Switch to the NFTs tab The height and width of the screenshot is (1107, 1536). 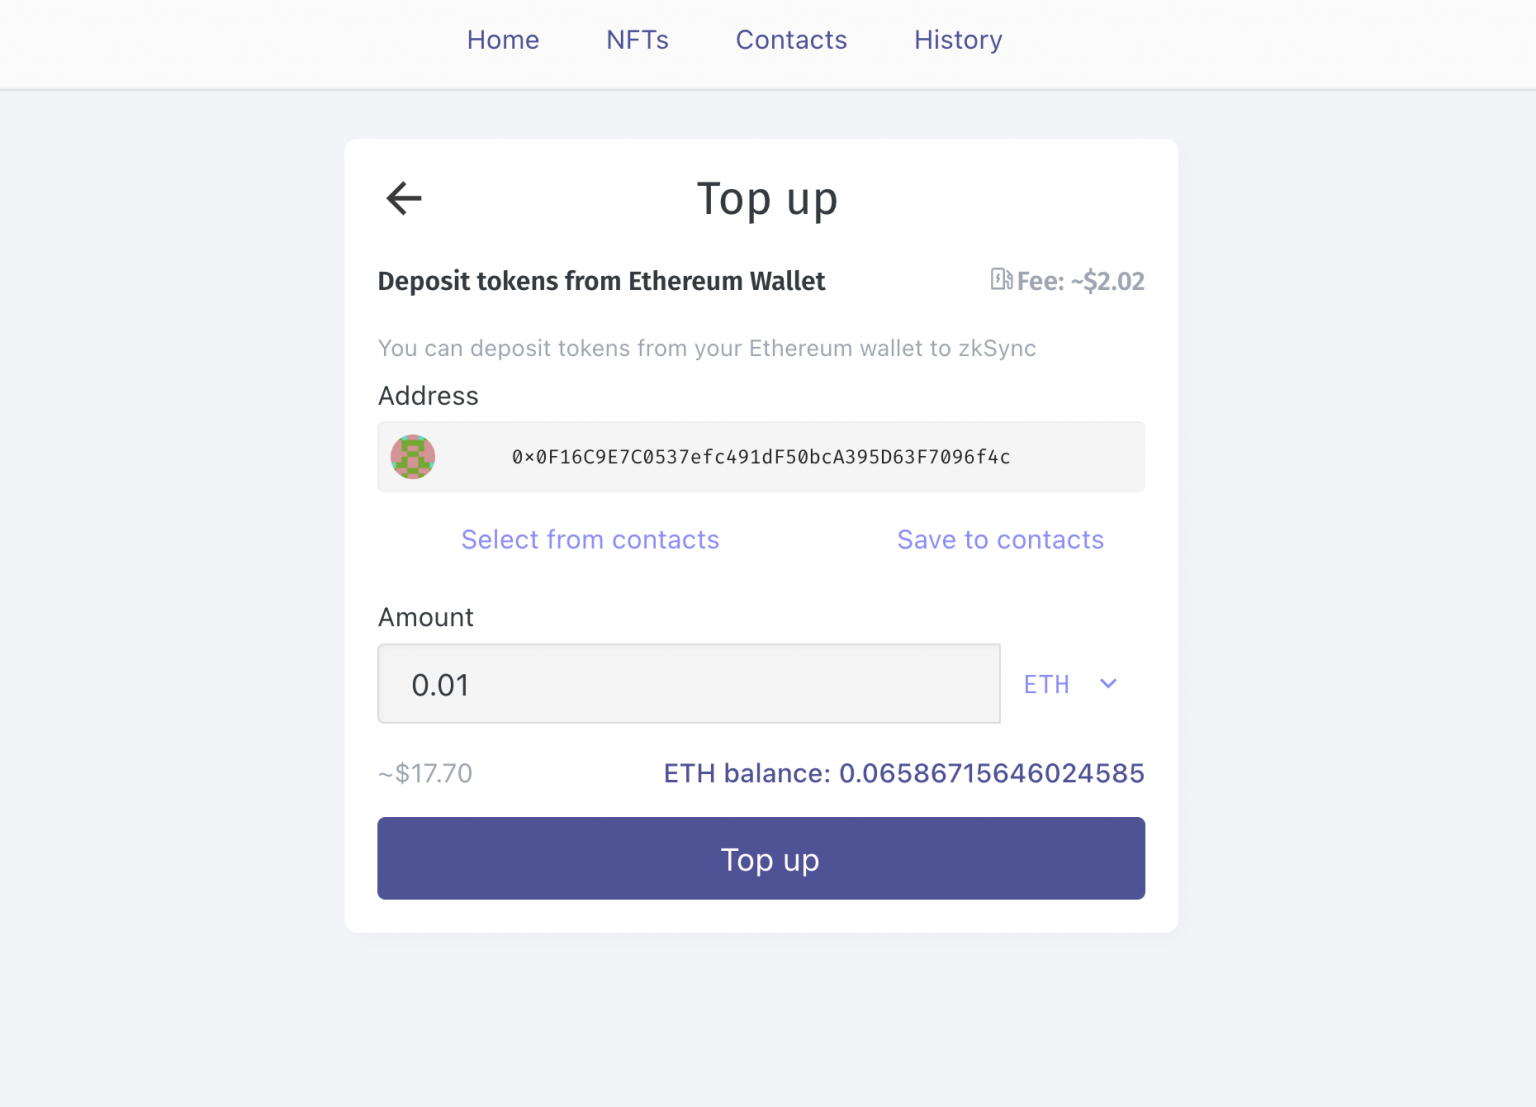637,40
